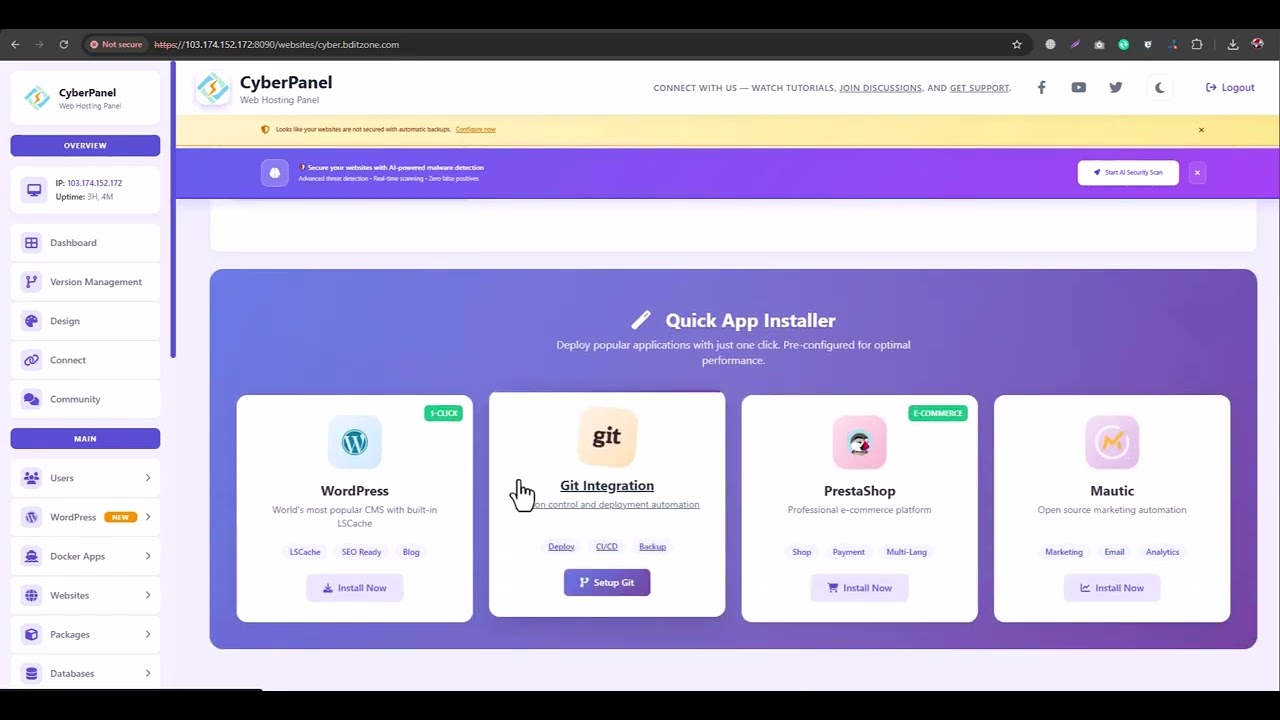Reload the page with the refresh icon

[64, 44]
